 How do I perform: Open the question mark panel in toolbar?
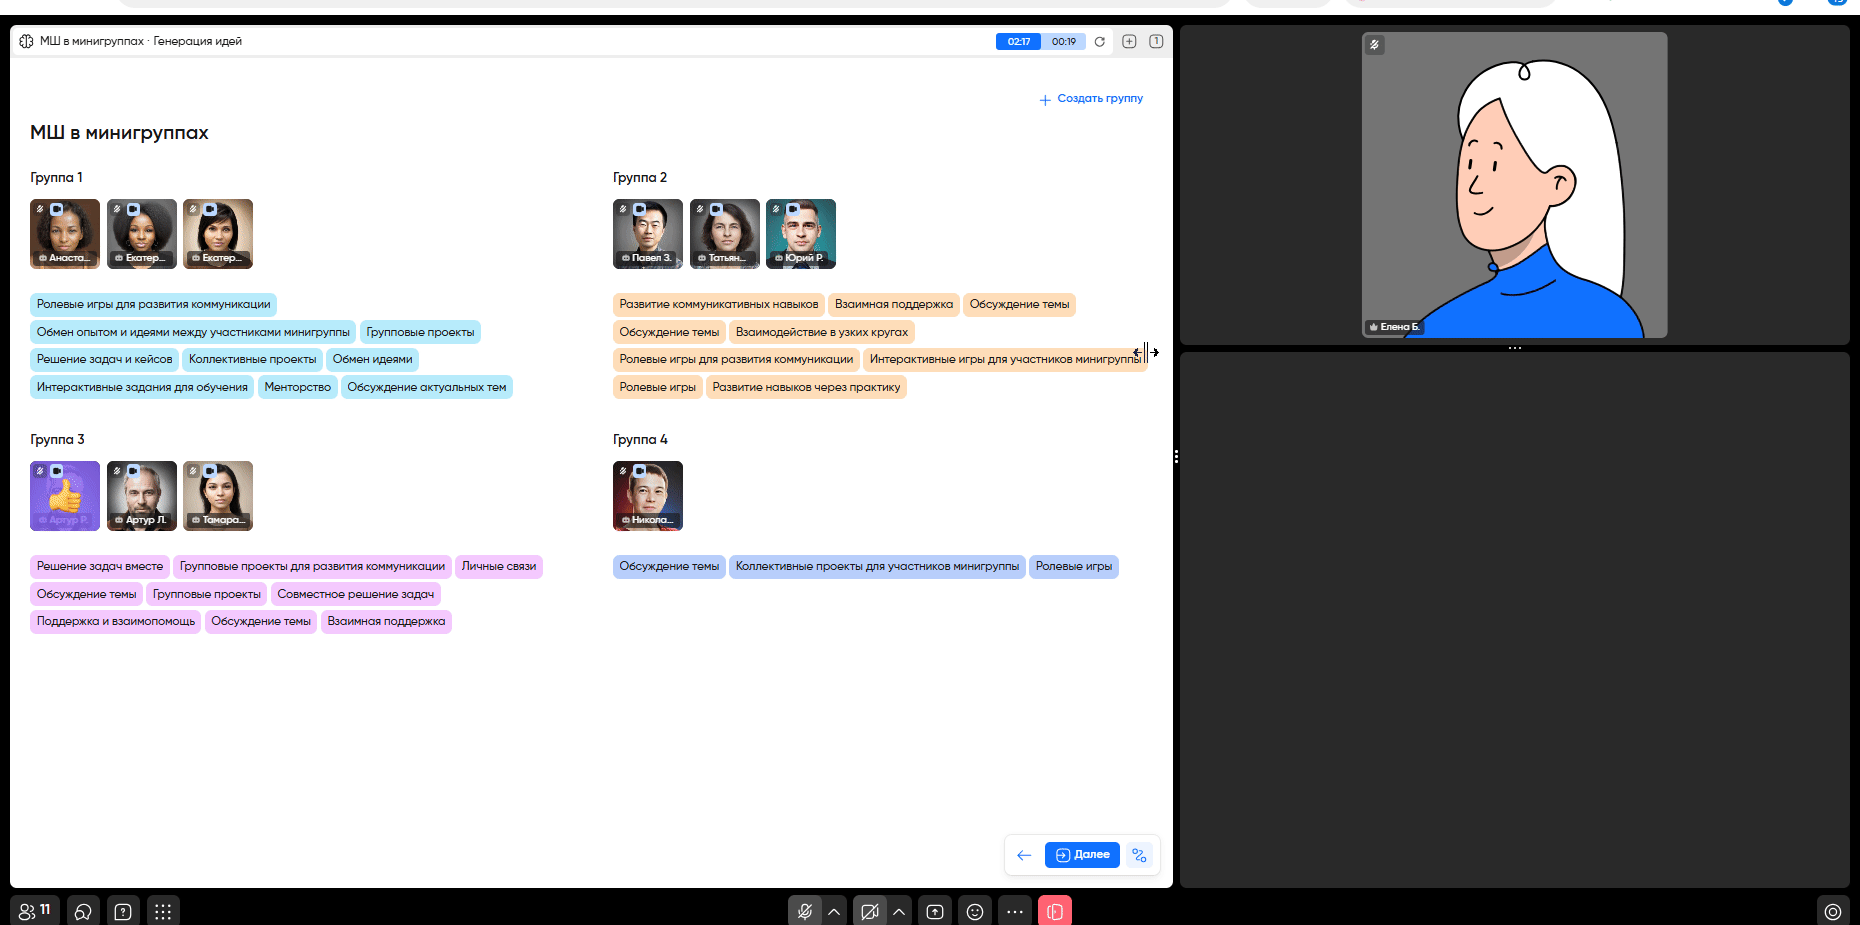(x=123, y=911)
